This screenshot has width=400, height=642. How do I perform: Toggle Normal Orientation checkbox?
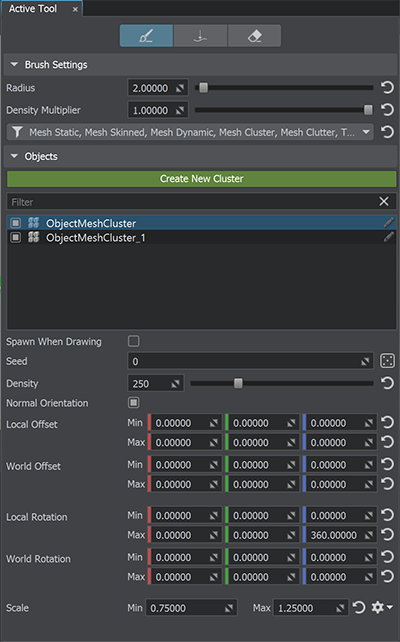click(133, 403)
